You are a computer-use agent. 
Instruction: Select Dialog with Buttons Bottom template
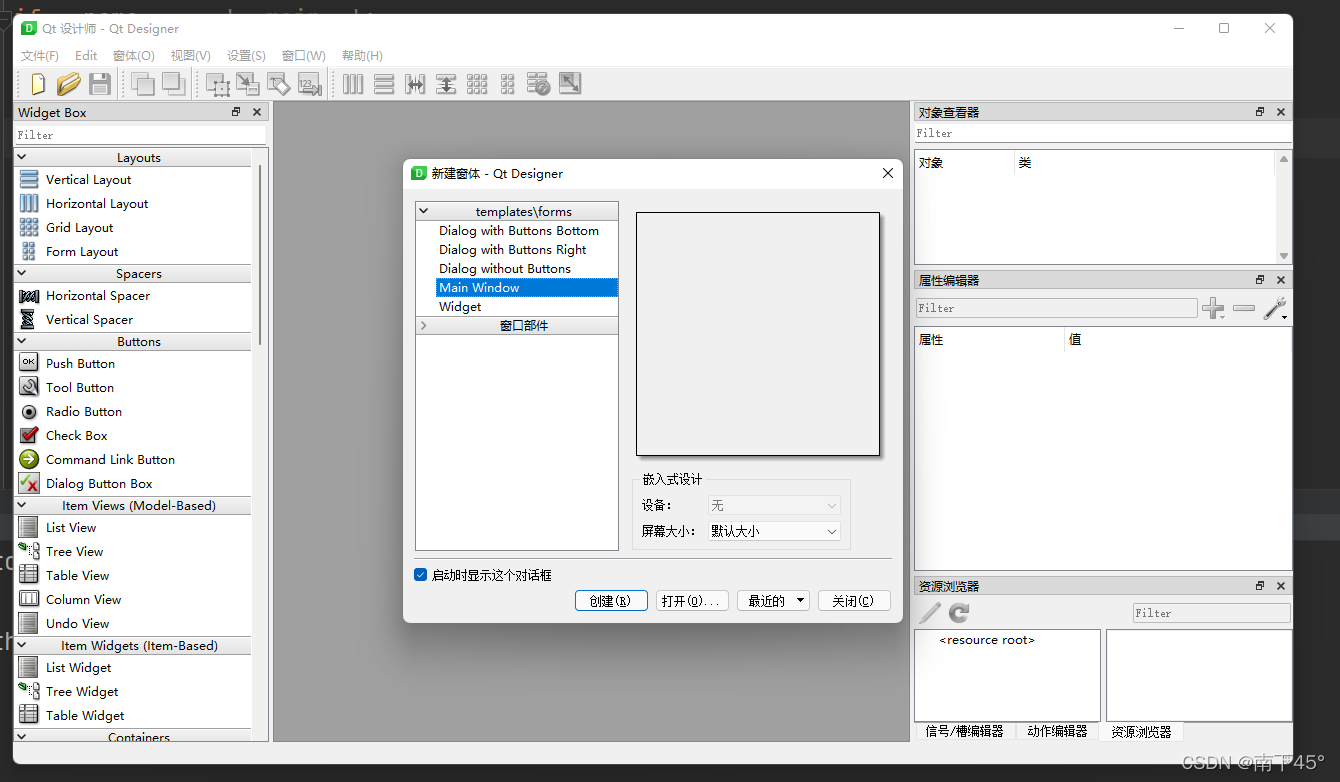pos(518,230)
